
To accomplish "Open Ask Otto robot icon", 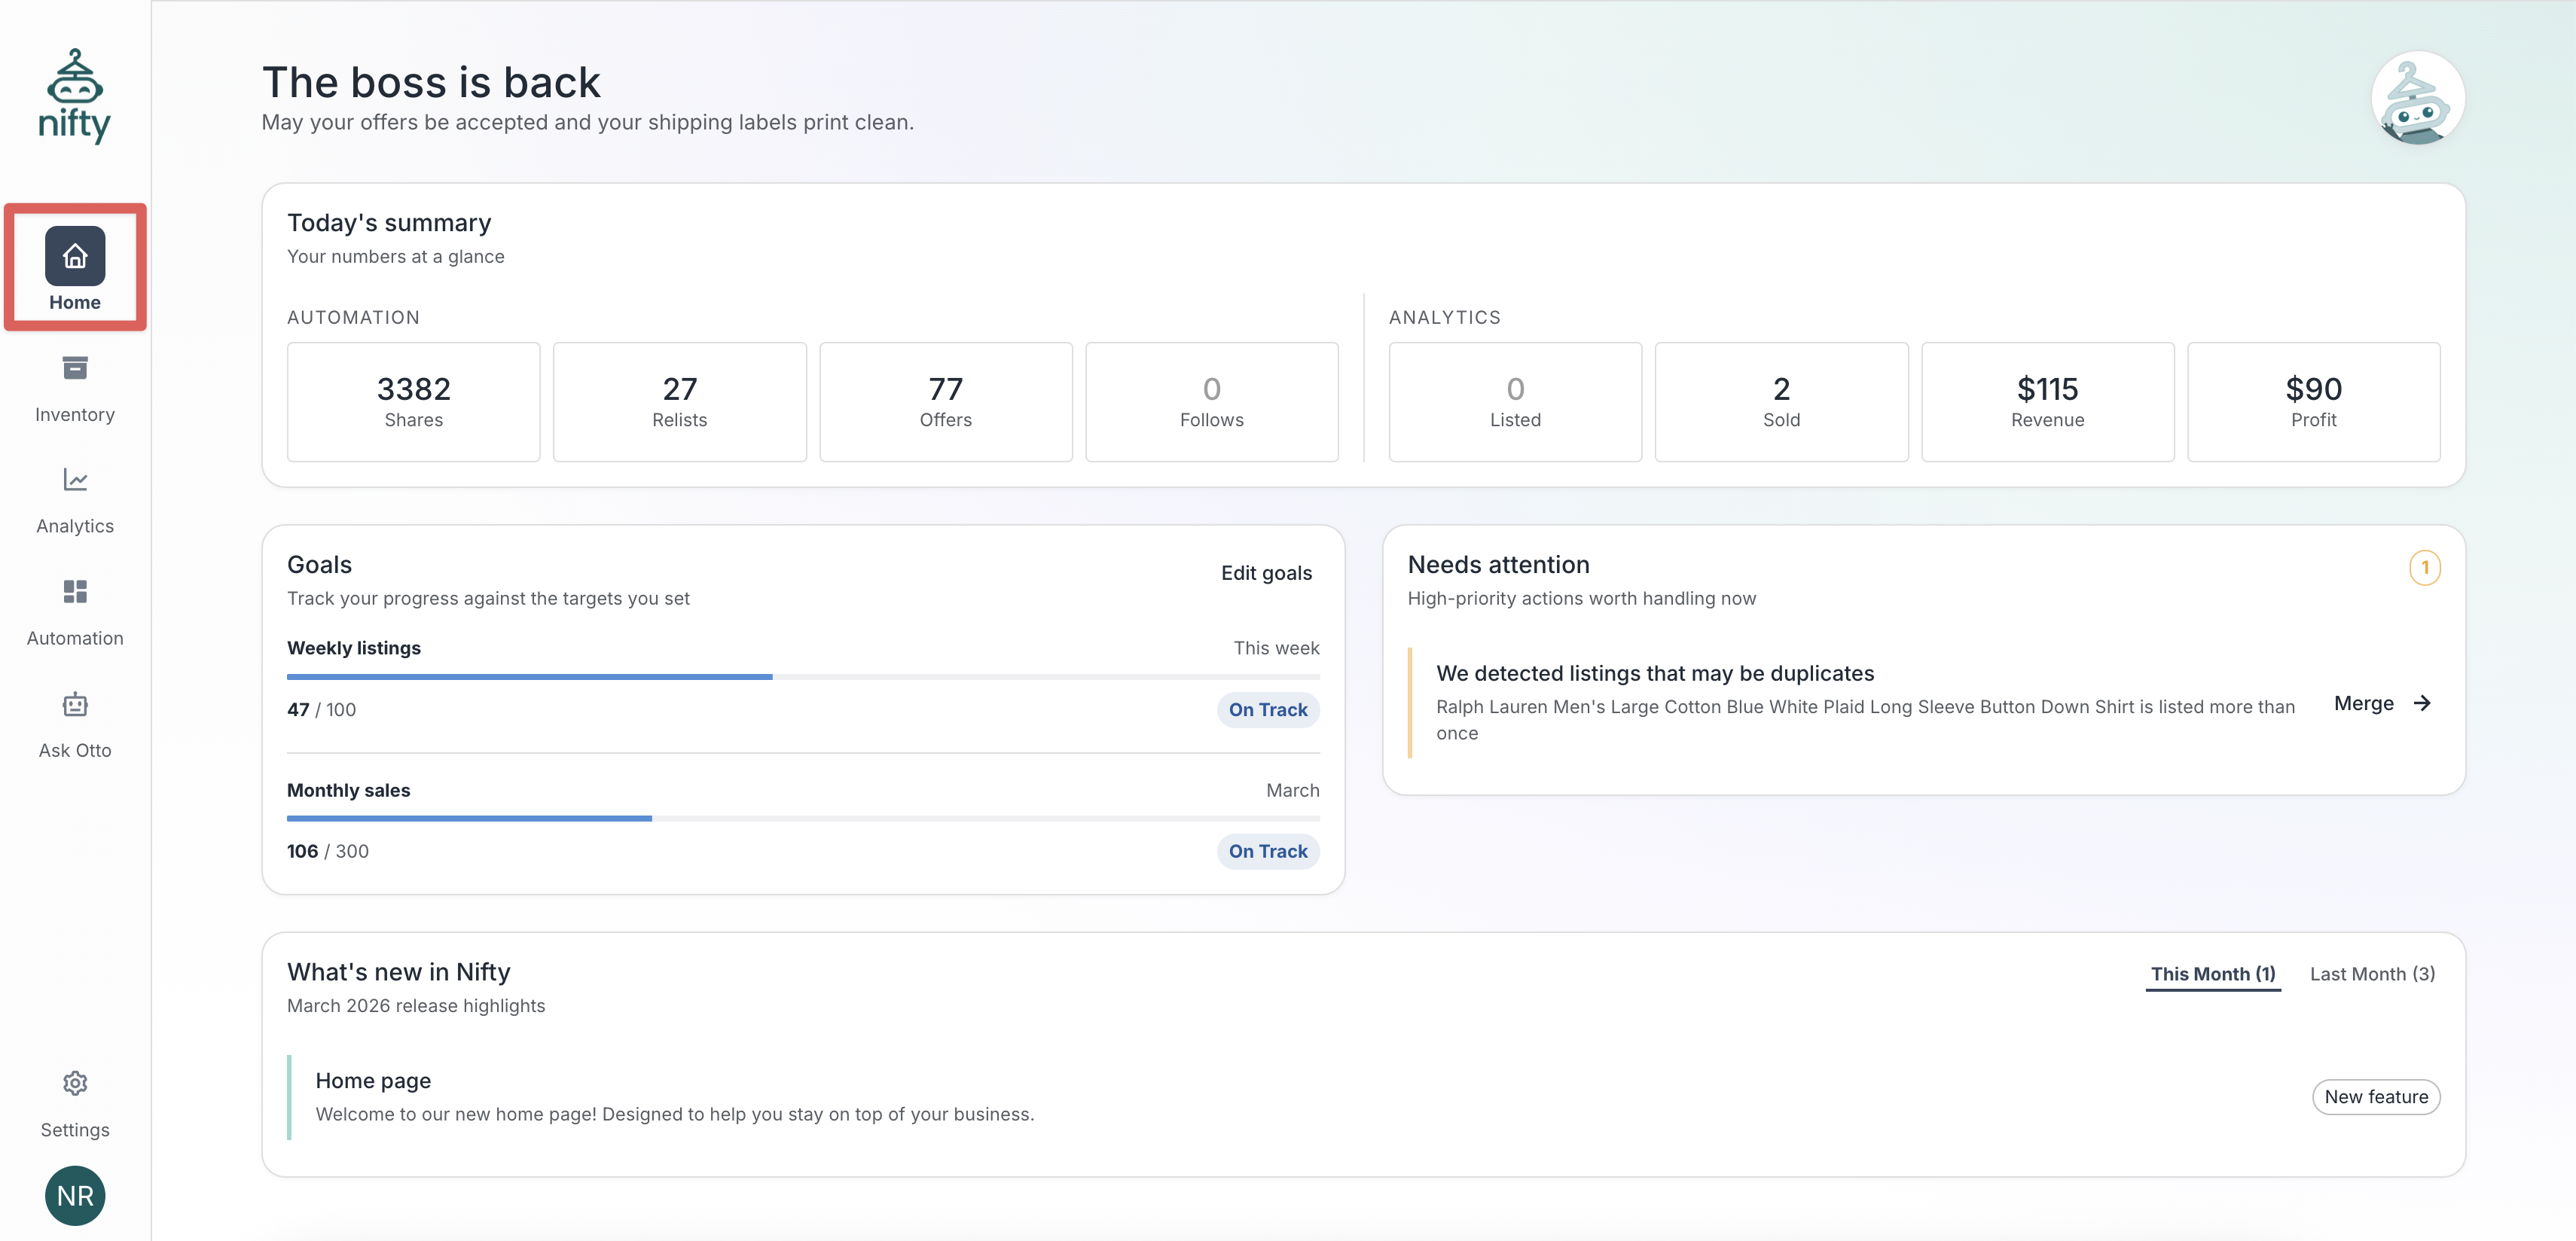I will [x=75, y=704].
